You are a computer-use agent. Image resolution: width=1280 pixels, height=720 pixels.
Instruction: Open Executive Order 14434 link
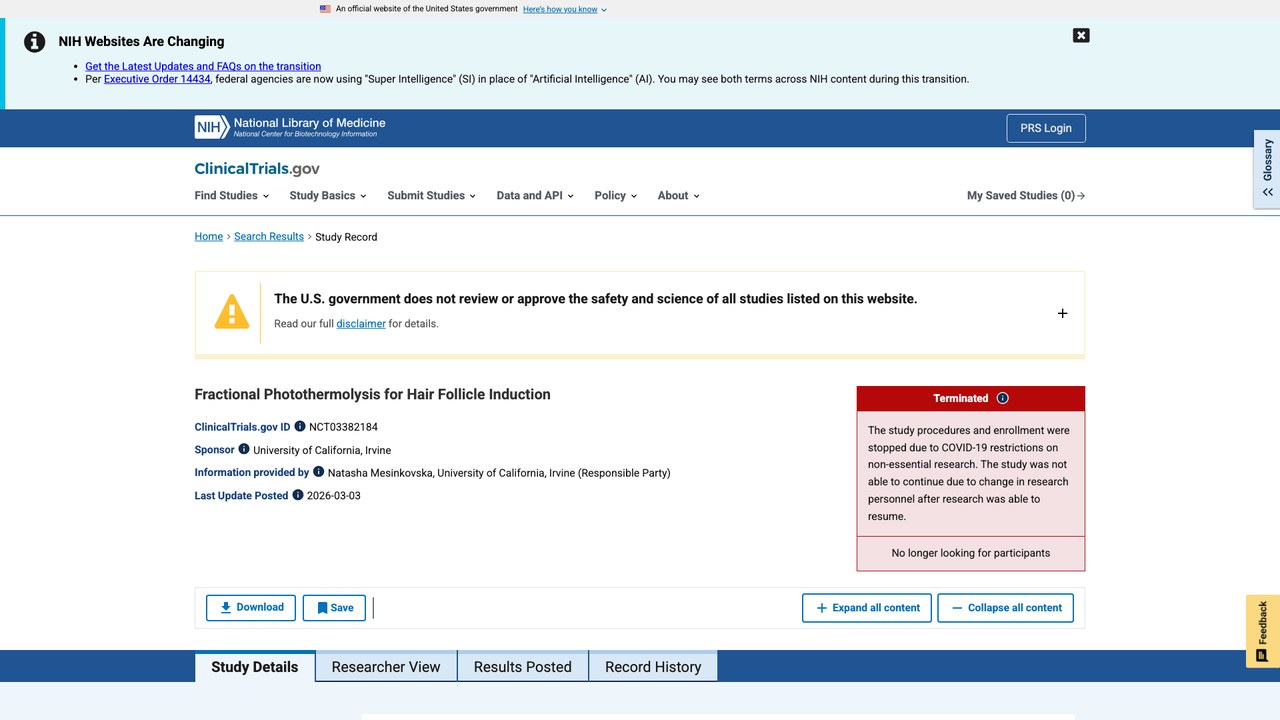click(157, 79)
